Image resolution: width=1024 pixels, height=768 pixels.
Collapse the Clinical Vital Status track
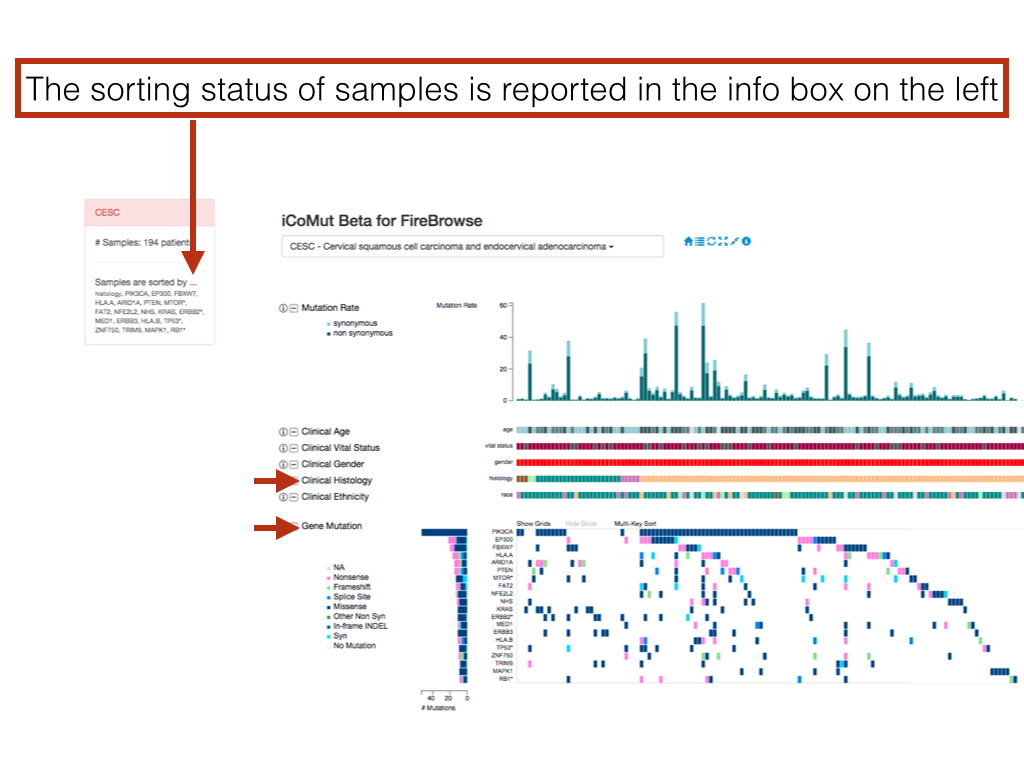click(293, 448)
